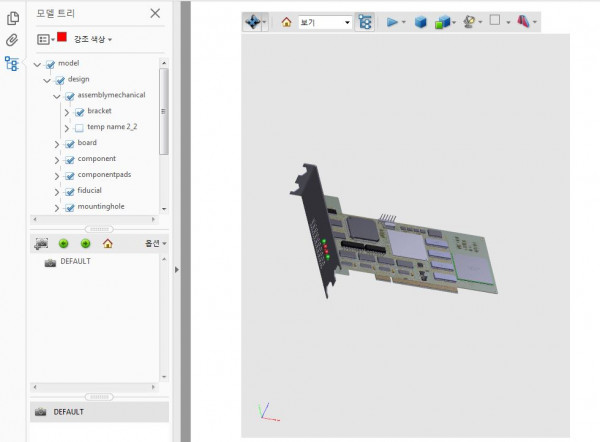Open the page thumbnails panel icon

pyautogui.click(x=12, y=17)
